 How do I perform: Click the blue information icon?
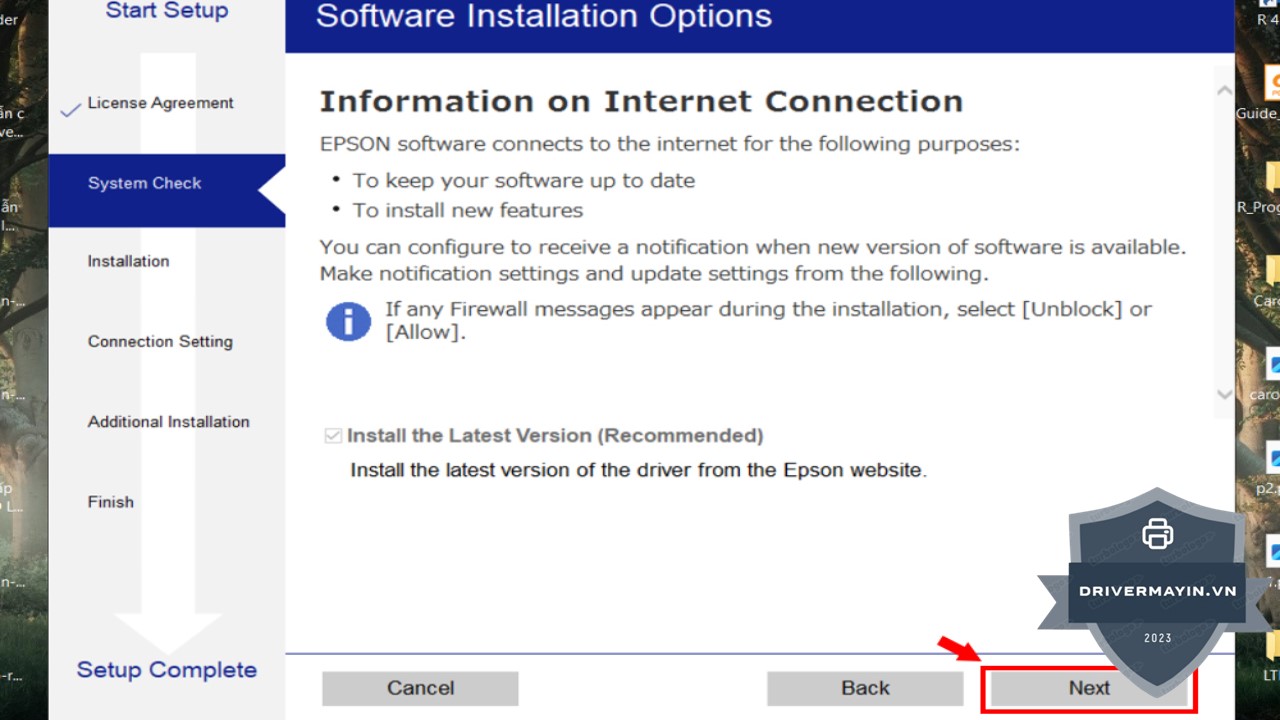pyautogui.click(x=348, y=322)
